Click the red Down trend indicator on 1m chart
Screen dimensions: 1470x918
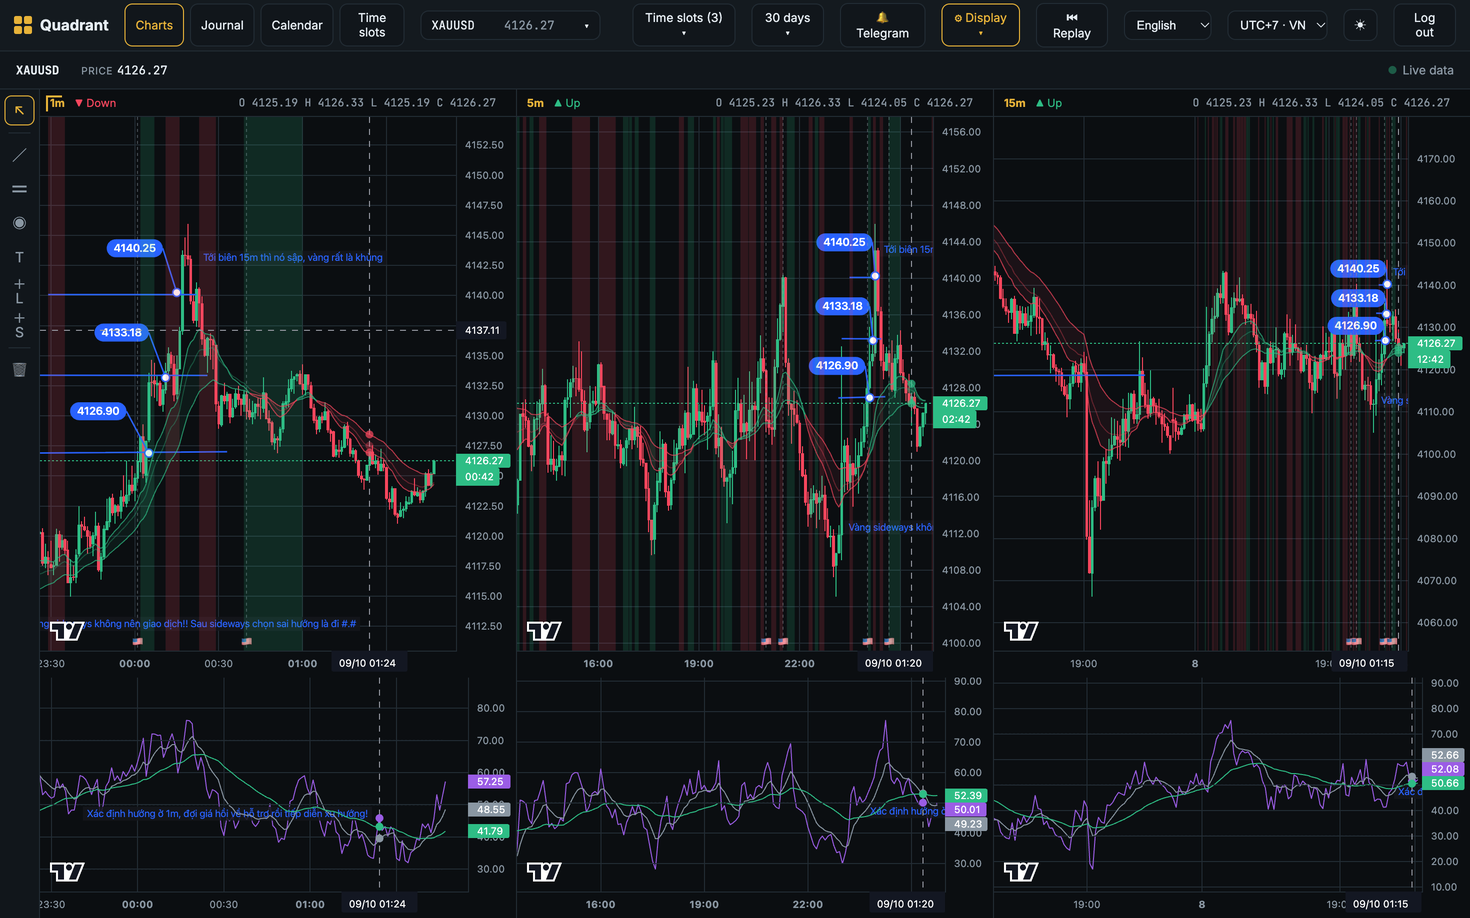point(96,103)
